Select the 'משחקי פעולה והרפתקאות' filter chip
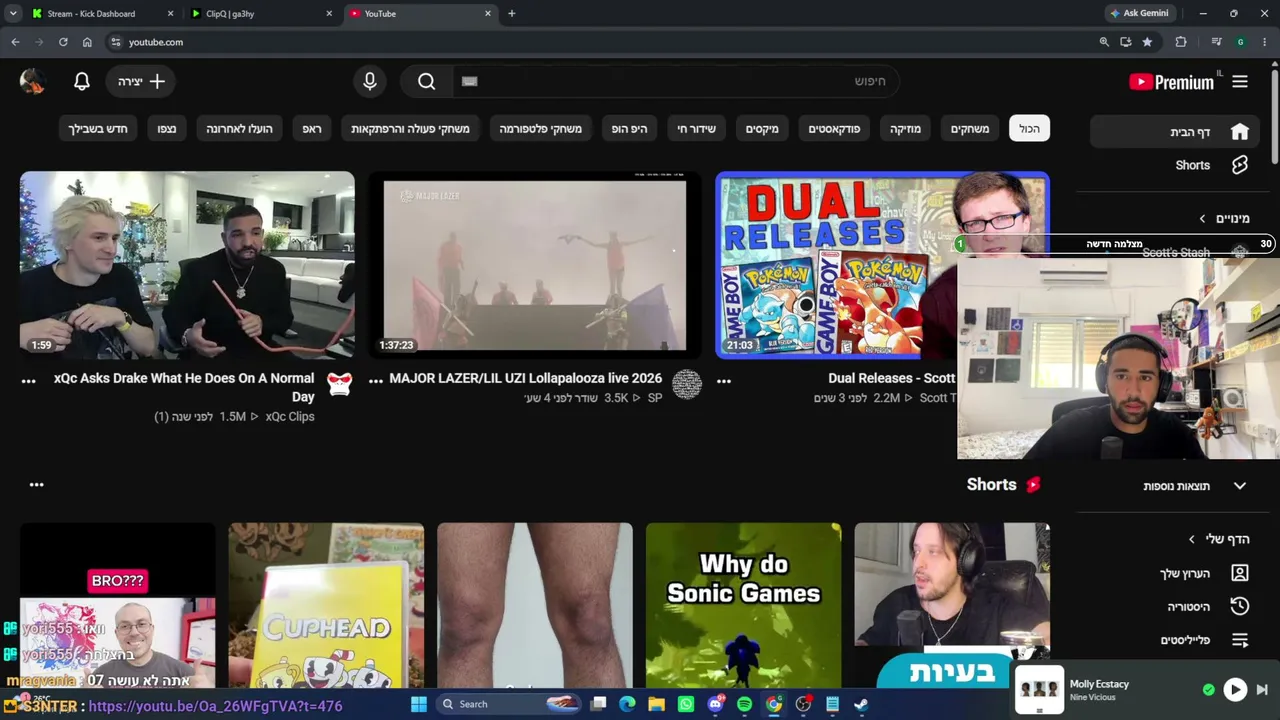 (410, 129)
